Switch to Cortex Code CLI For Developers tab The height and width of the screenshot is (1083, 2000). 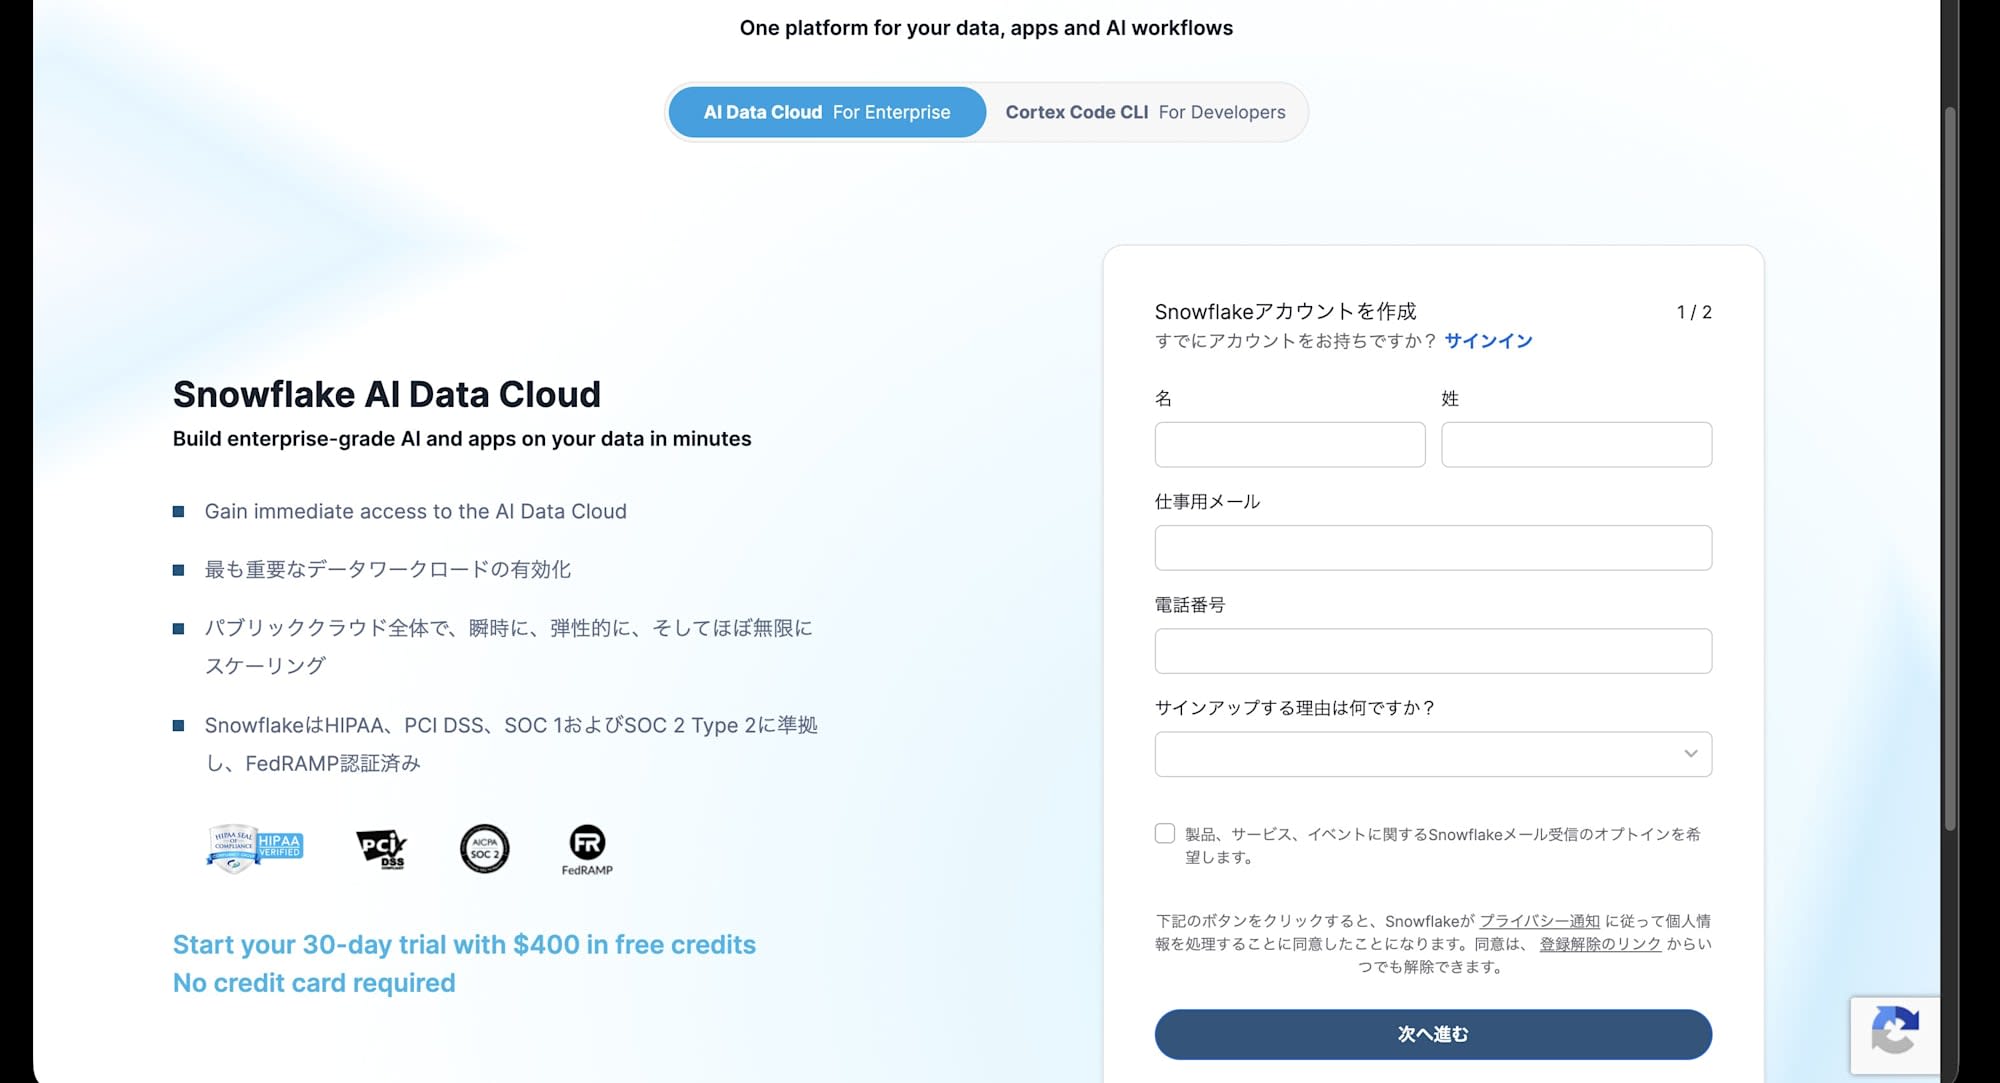click(1145, 112)
